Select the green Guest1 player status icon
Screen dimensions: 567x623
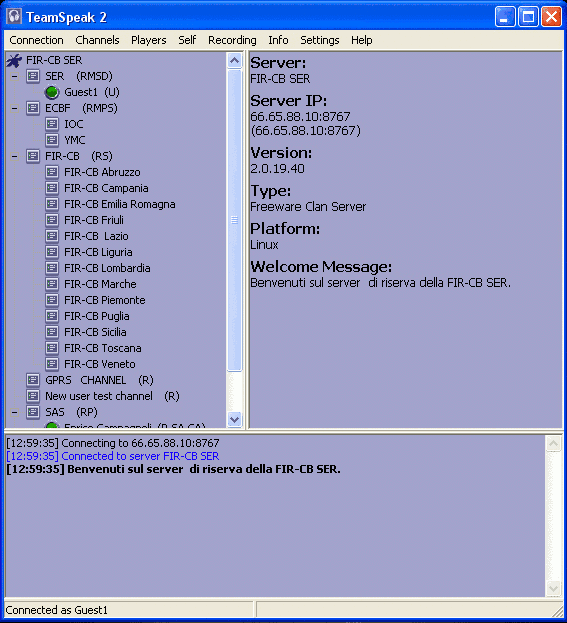coord(52,92)
